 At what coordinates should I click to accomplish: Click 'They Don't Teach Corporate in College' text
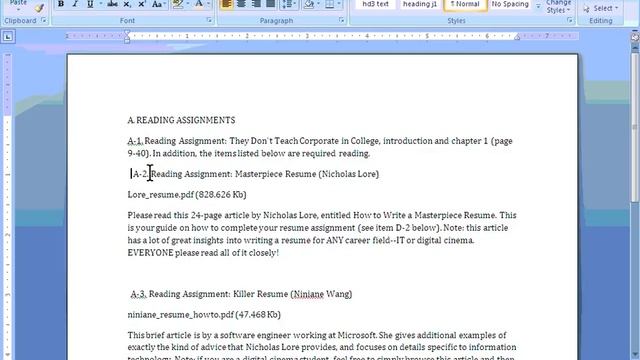click(304, 141)
